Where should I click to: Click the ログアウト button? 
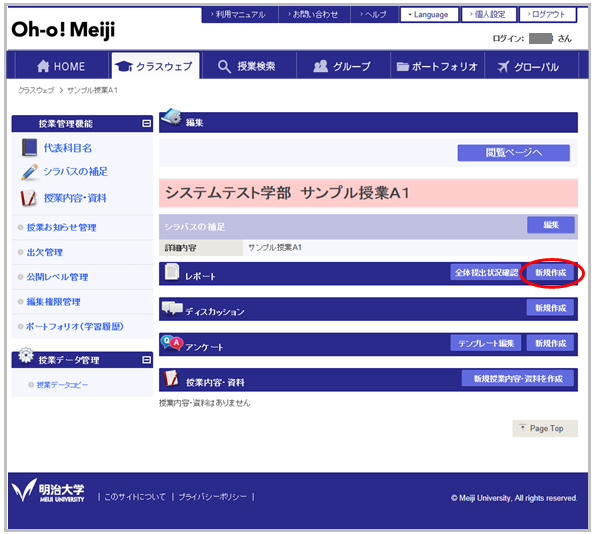[x=548, y=14]
